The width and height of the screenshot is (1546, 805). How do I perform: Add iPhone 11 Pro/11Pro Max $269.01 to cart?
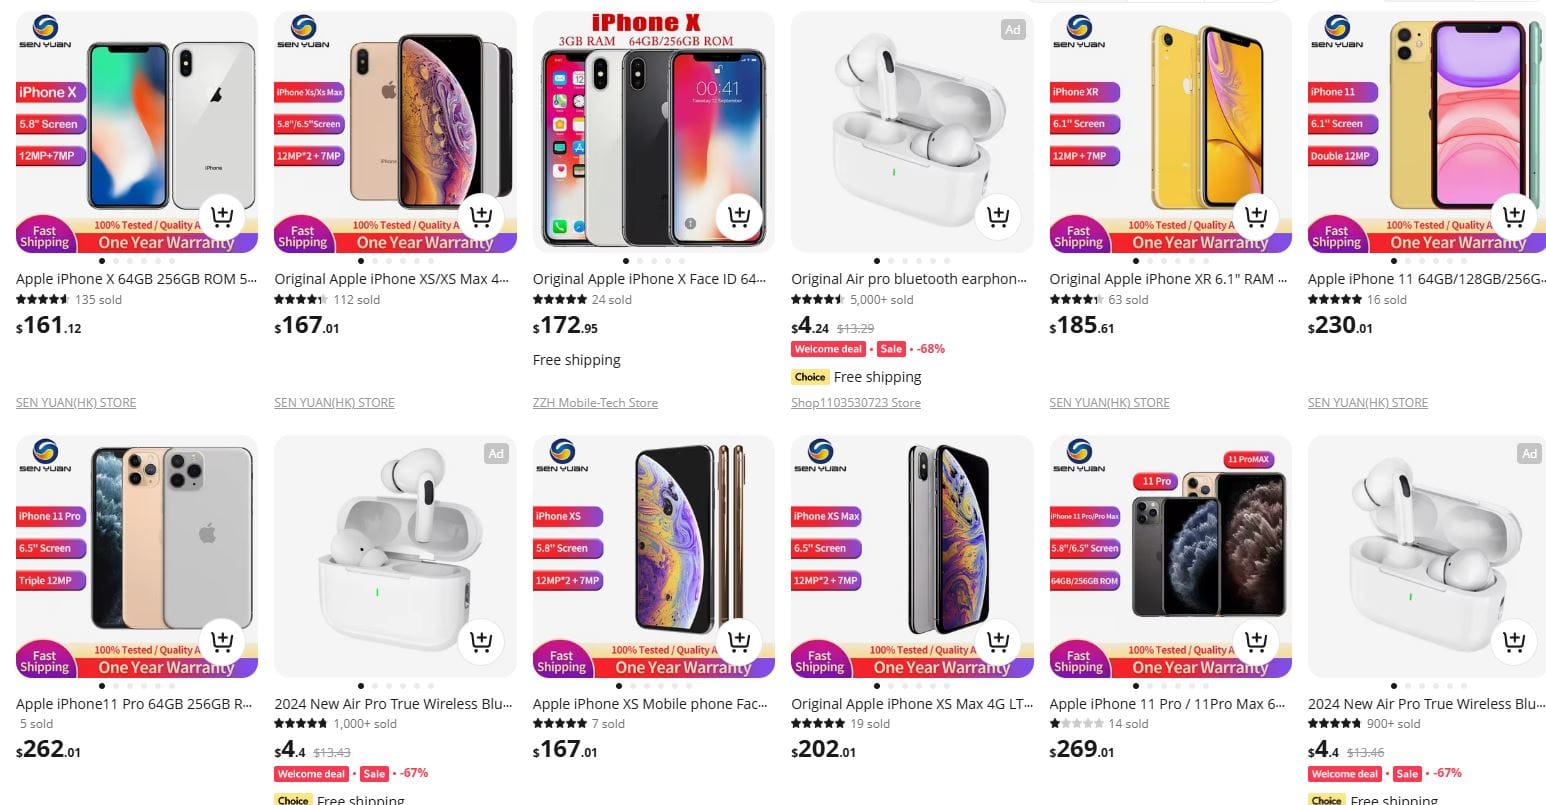tap(1256, 641)
